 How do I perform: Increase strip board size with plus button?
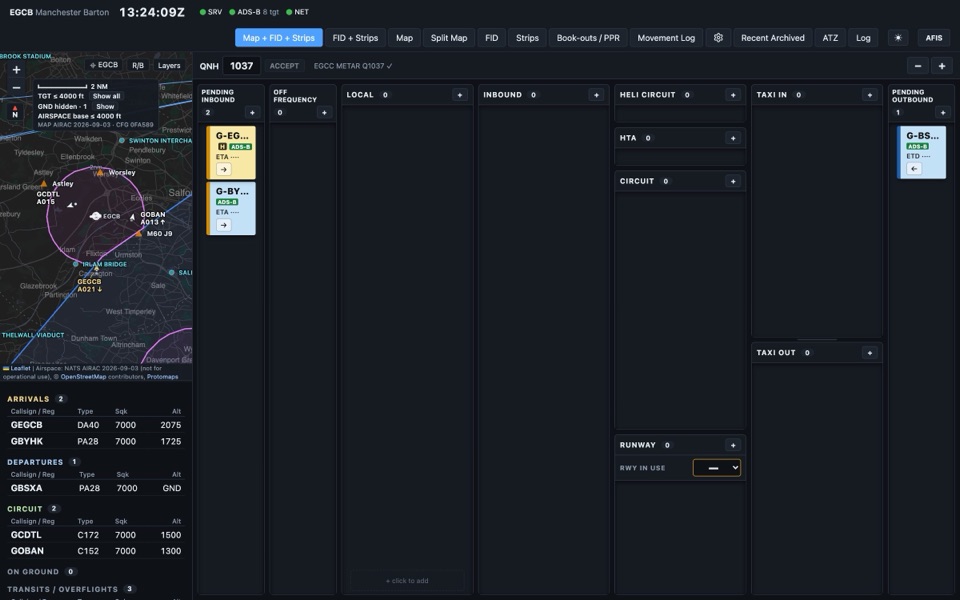pyautogui.click(x=942, y=66)
